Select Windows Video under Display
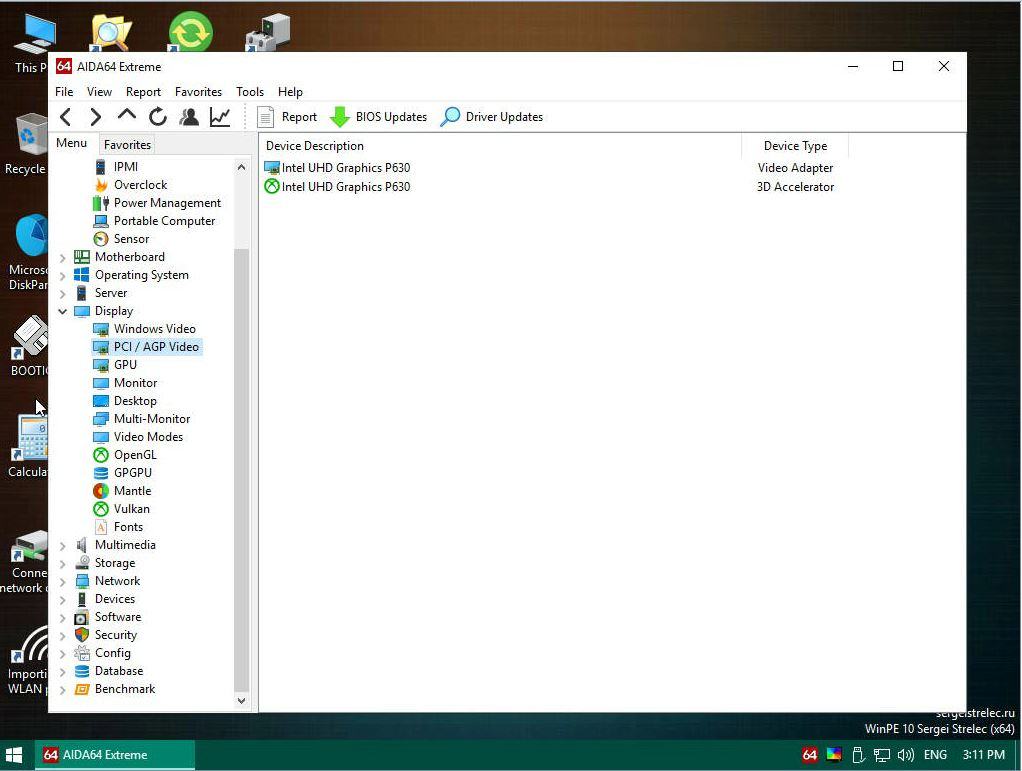 point(154,329)
